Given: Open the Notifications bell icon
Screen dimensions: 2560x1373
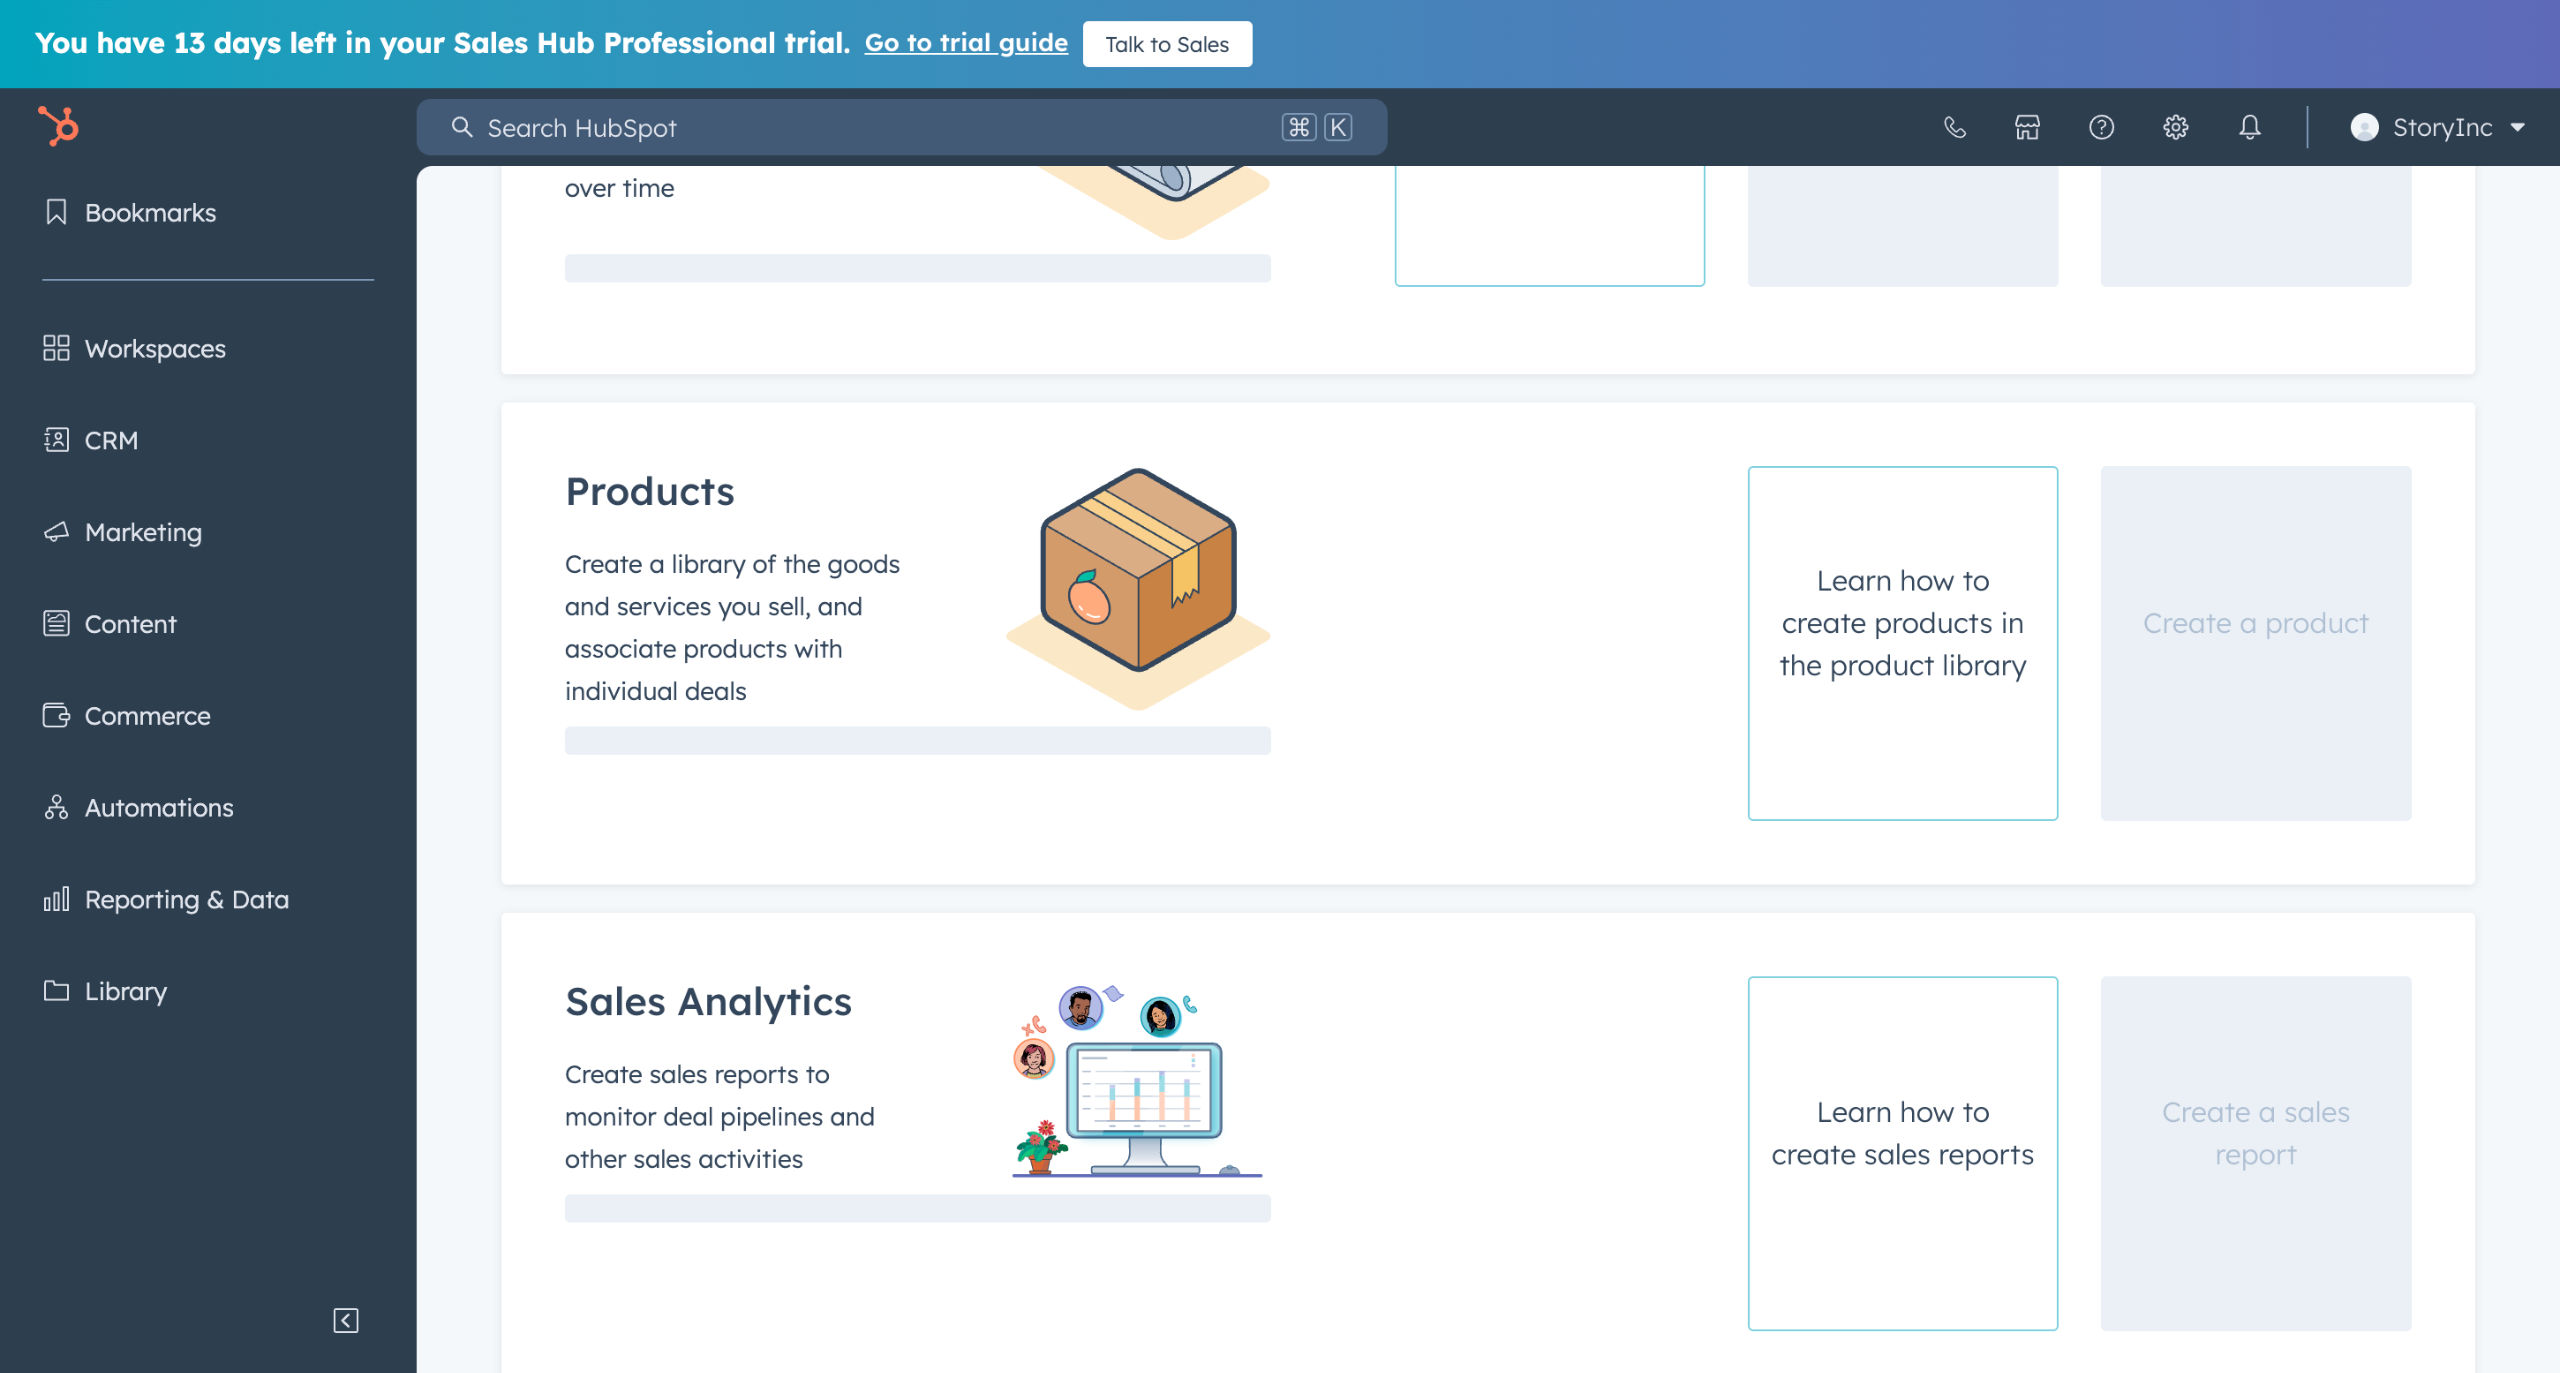Looking at the screenshot, I should 2249,127.
